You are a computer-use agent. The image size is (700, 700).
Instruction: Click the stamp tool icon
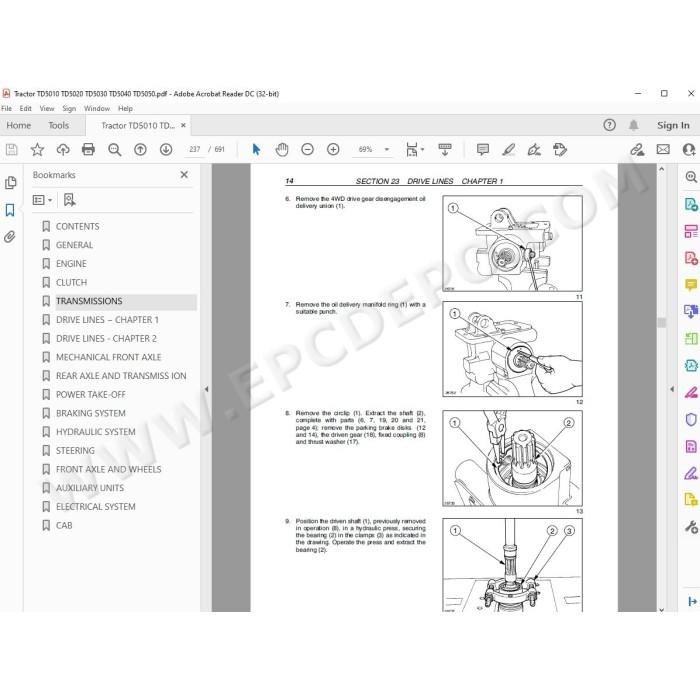[560, 149]
